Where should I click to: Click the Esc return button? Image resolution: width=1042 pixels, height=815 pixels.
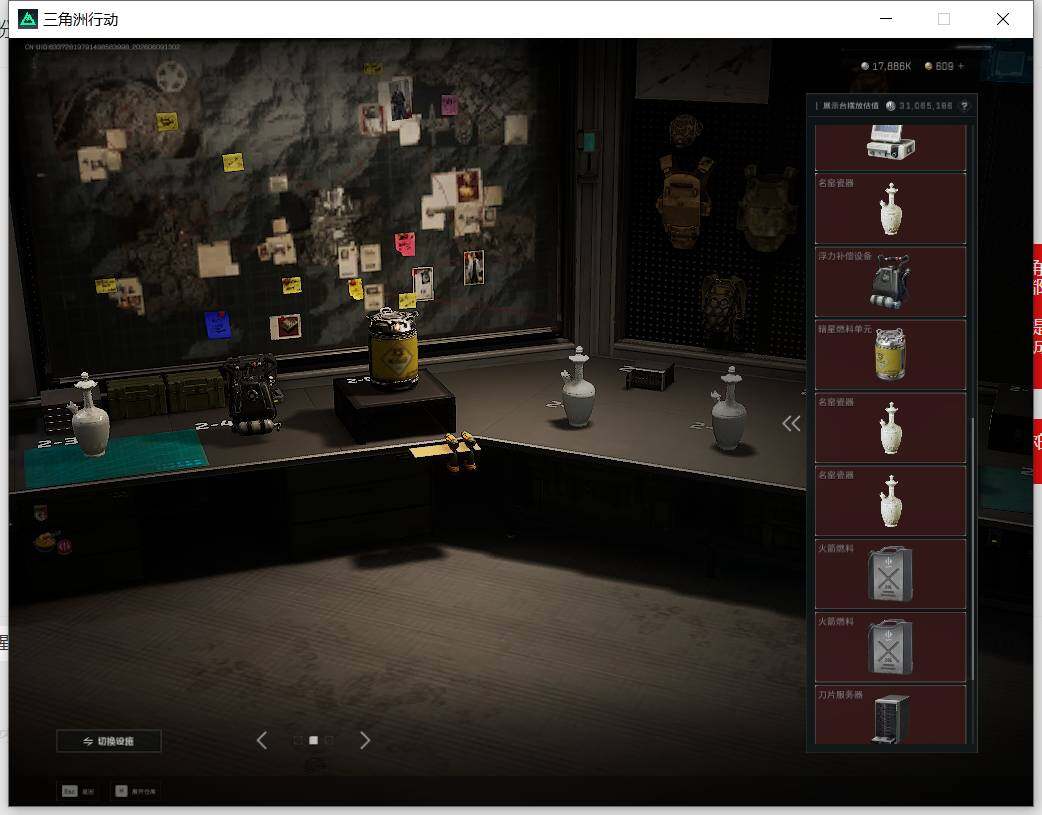pos(78,791)
